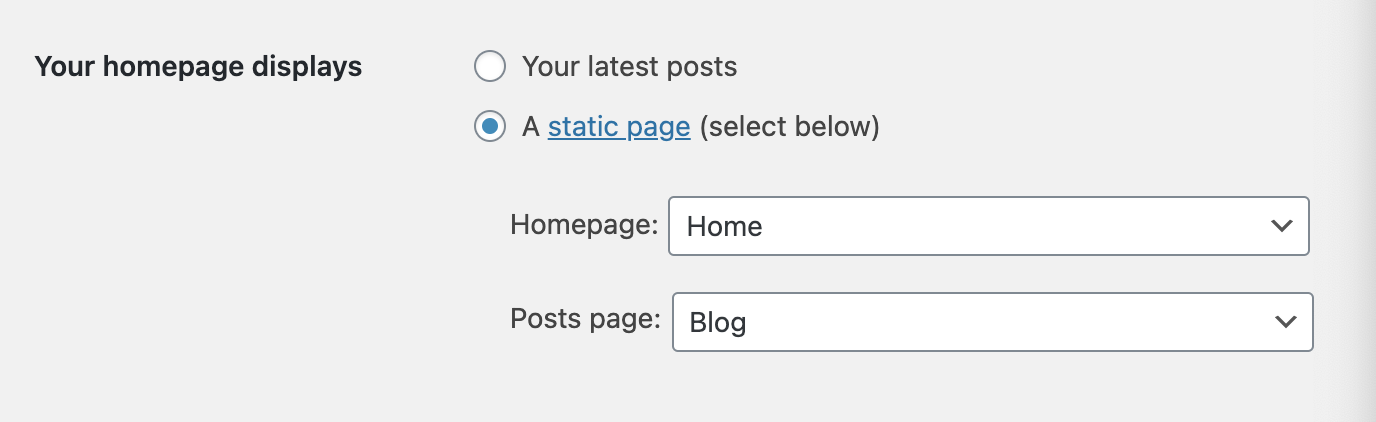Click the "Posts page:" field label

pos(585,319)
